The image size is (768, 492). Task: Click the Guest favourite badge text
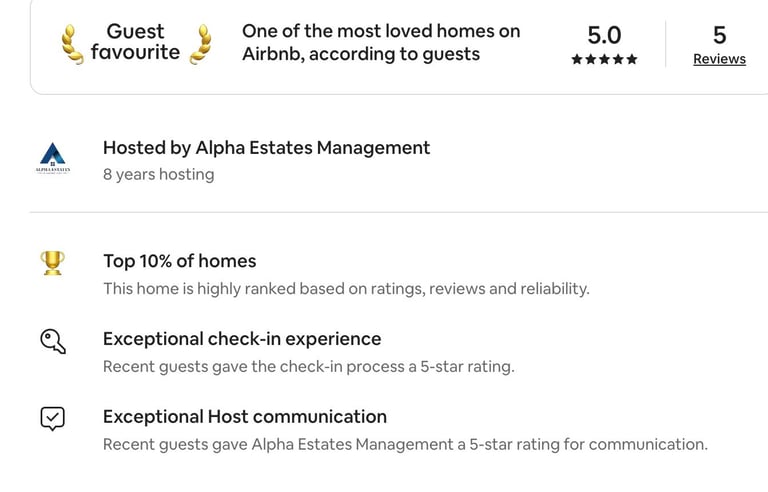tap(135, 42)
